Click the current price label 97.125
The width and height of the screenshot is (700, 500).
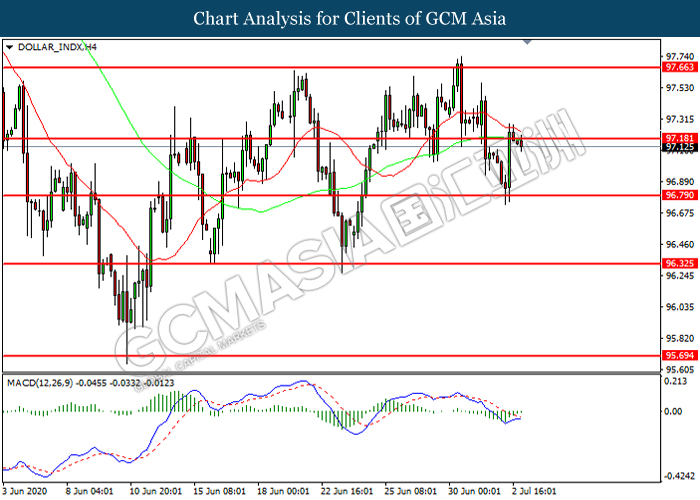(680, 147)
